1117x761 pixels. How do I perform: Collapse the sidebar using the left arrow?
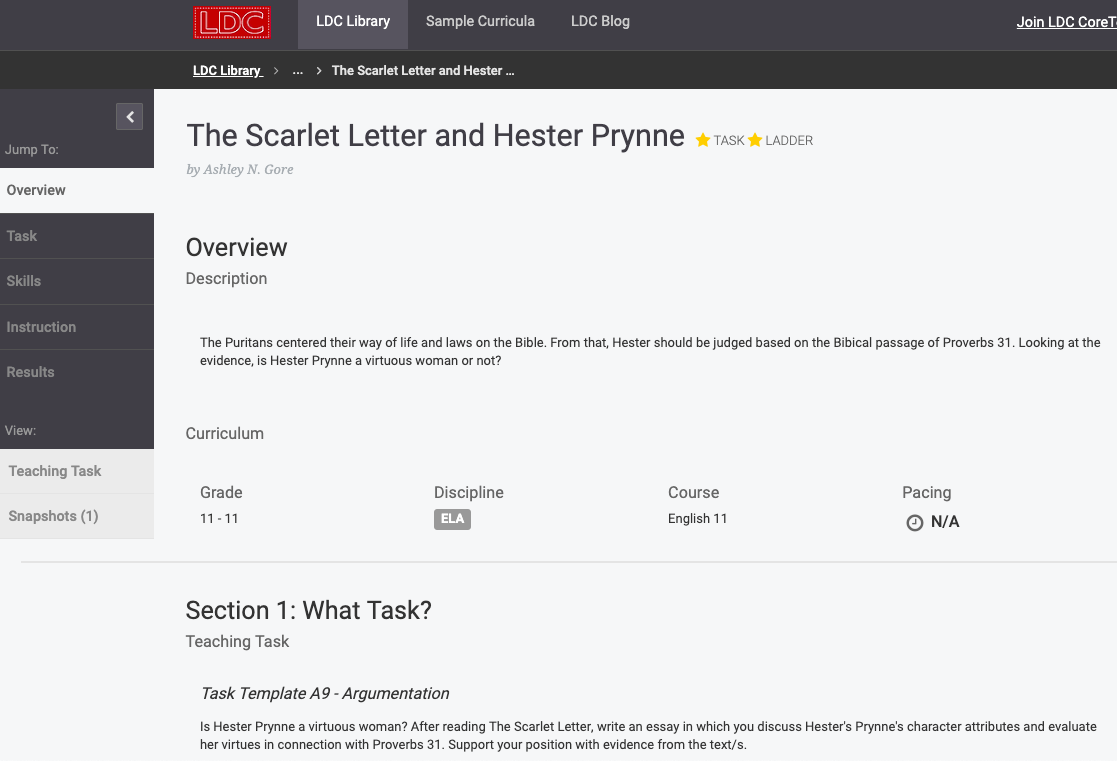click(x=129, y=116)
